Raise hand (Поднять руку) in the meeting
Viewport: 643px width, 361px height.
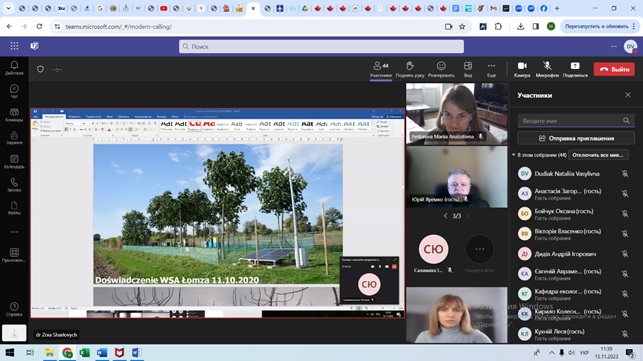coord(410,69)
